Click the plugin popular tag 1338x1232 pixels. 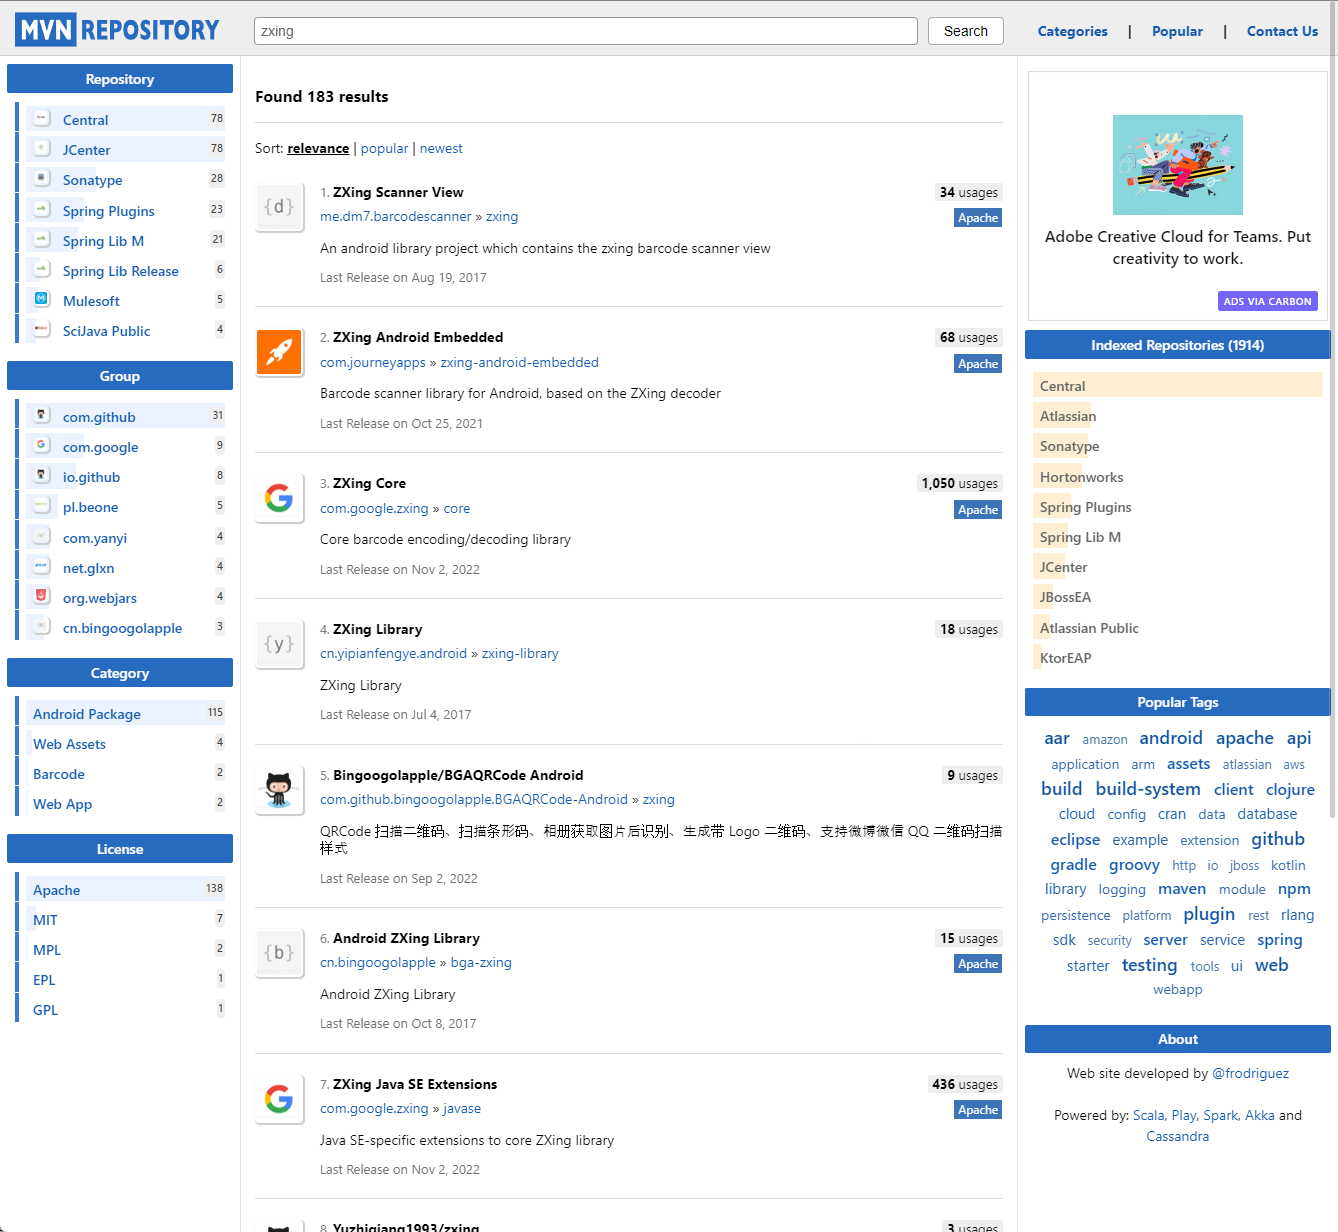(x=1209, y=914)
